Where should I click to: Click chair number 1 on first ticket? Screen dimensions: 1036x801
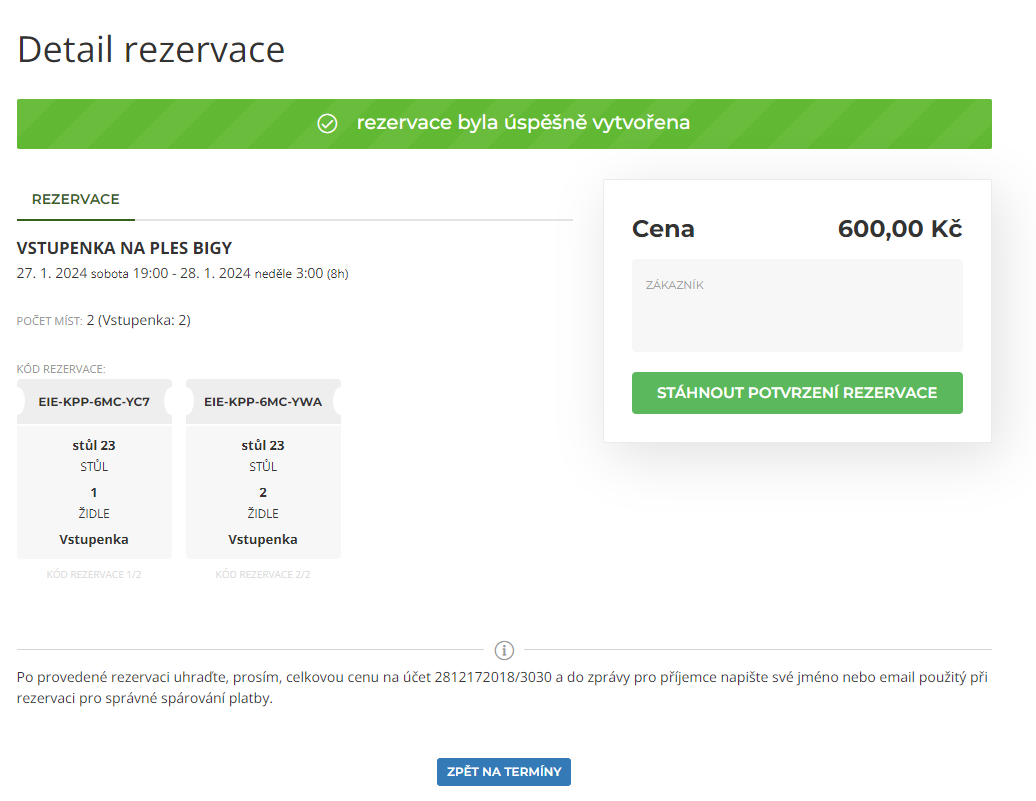[x=94, y=492]
